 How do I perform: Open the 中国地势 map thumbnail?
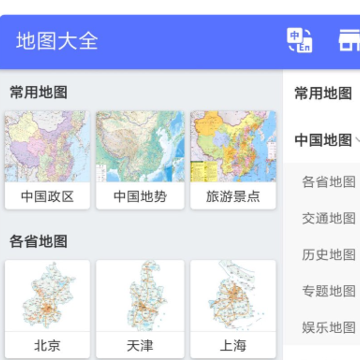click(x=140, y=146)
